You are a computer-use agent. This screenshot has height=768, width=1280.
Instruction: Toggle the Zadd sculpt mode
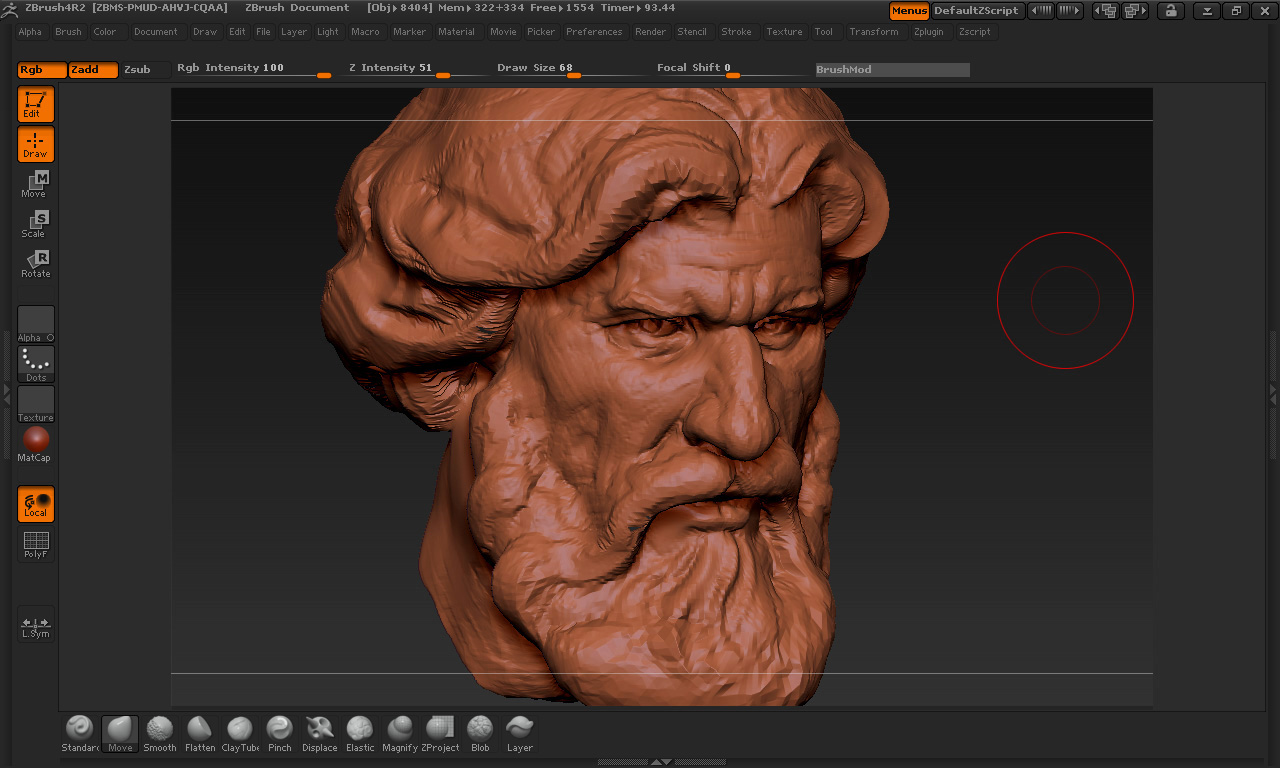pyautogui.click(x=93, y=70)
